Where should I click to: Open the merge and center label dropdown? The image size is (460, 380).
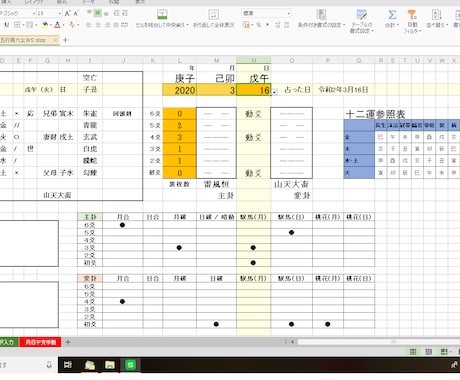(162, 25)
